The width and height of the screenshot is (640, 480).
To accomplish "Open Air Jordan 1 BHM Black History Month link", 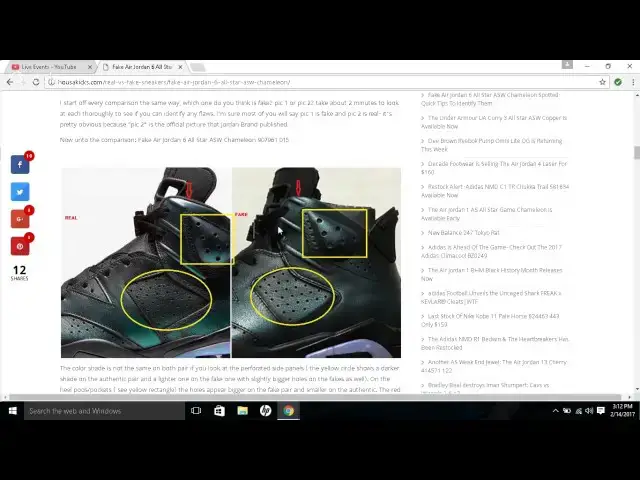I will pyautogui.click(x=491, y=274).
